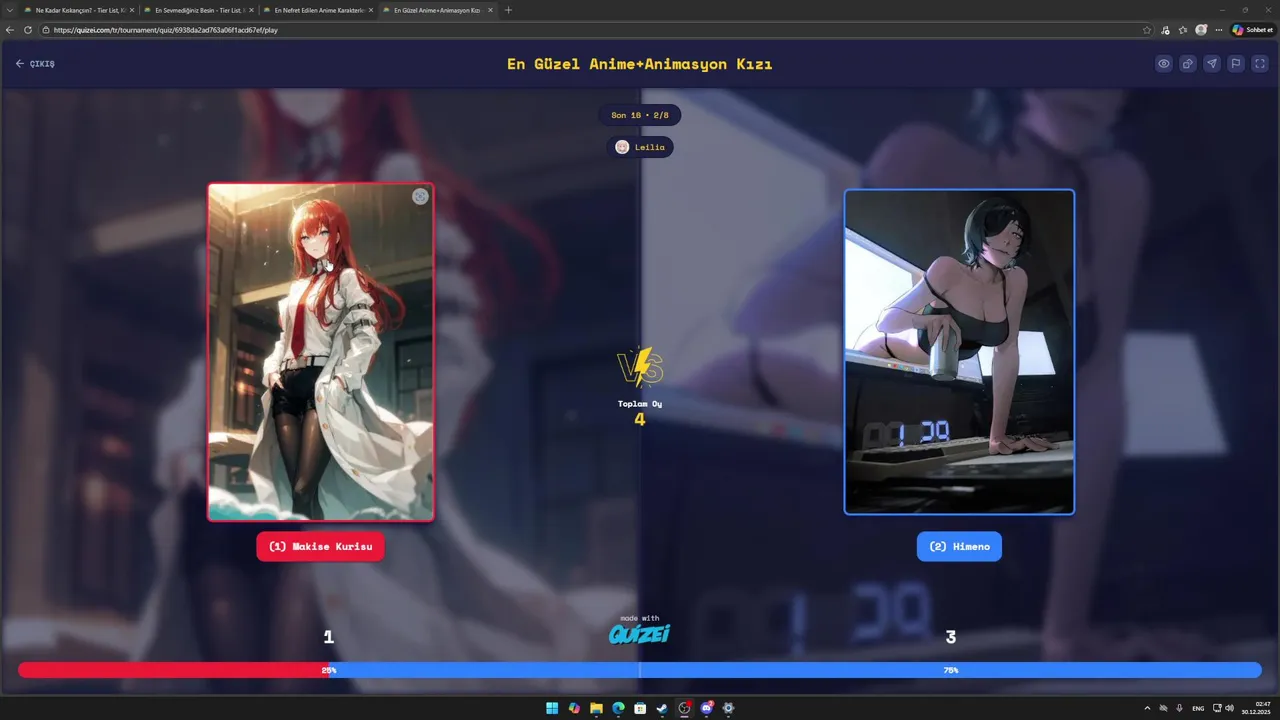Click the 'Son 16 • 2/8' round badge

[640, 115]
